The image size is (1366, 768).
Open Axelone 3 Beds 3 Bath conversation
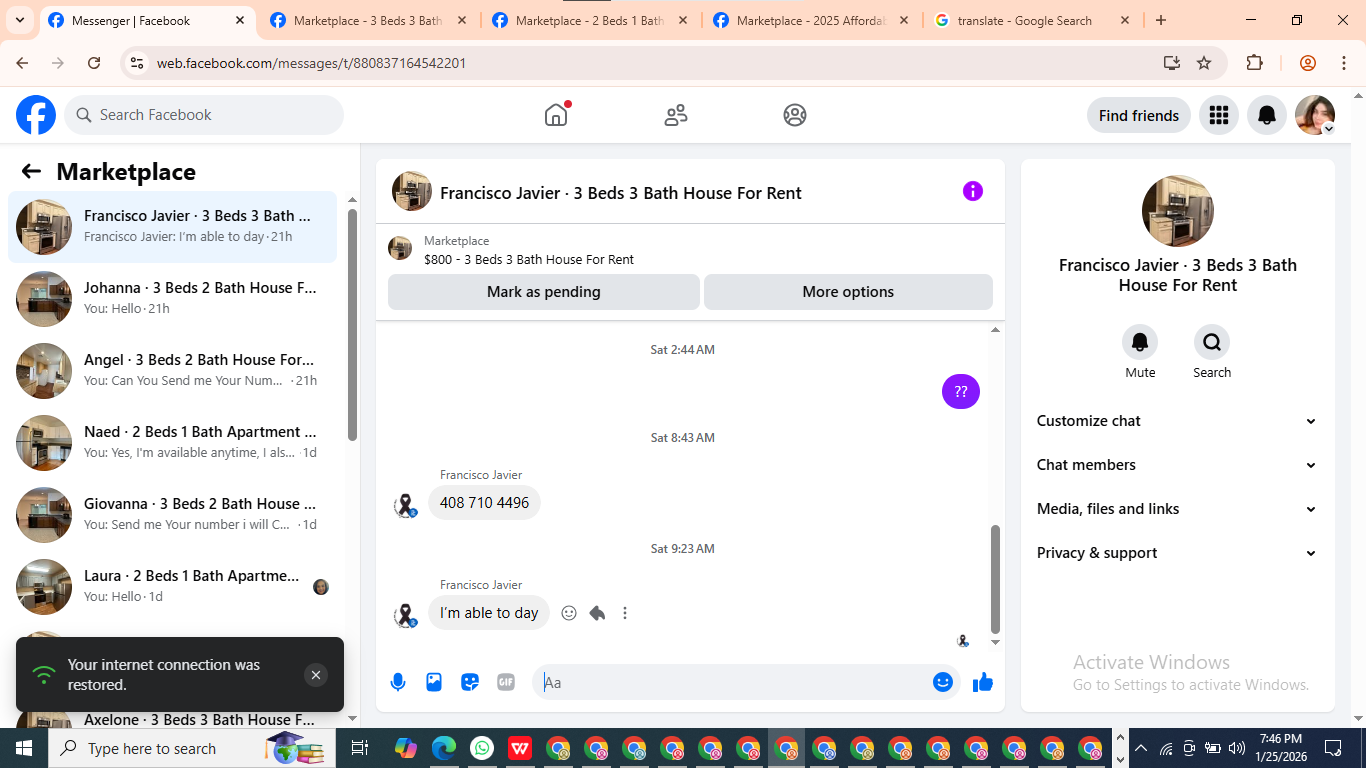(x=172, y=720)
